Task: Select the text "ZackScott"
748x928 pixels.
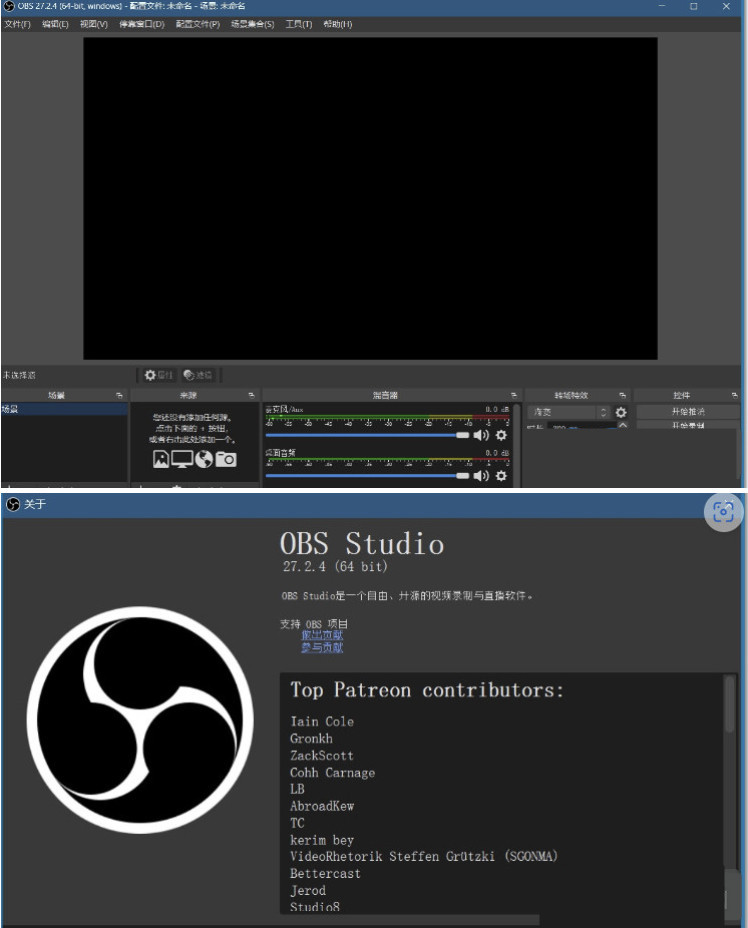Action: (322, 756)
